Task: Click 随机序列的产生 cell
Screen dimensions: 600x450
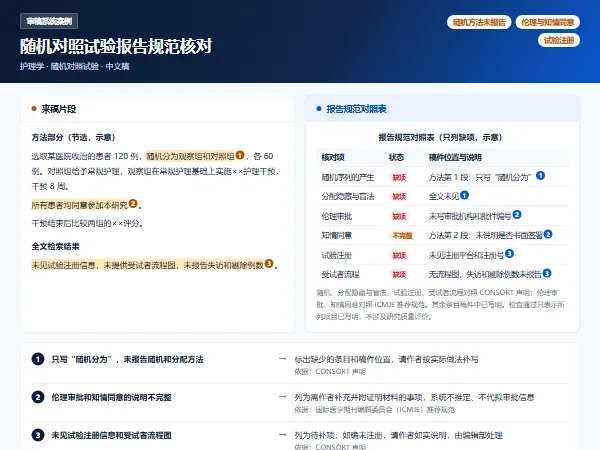Action: (x=348, y=178)
